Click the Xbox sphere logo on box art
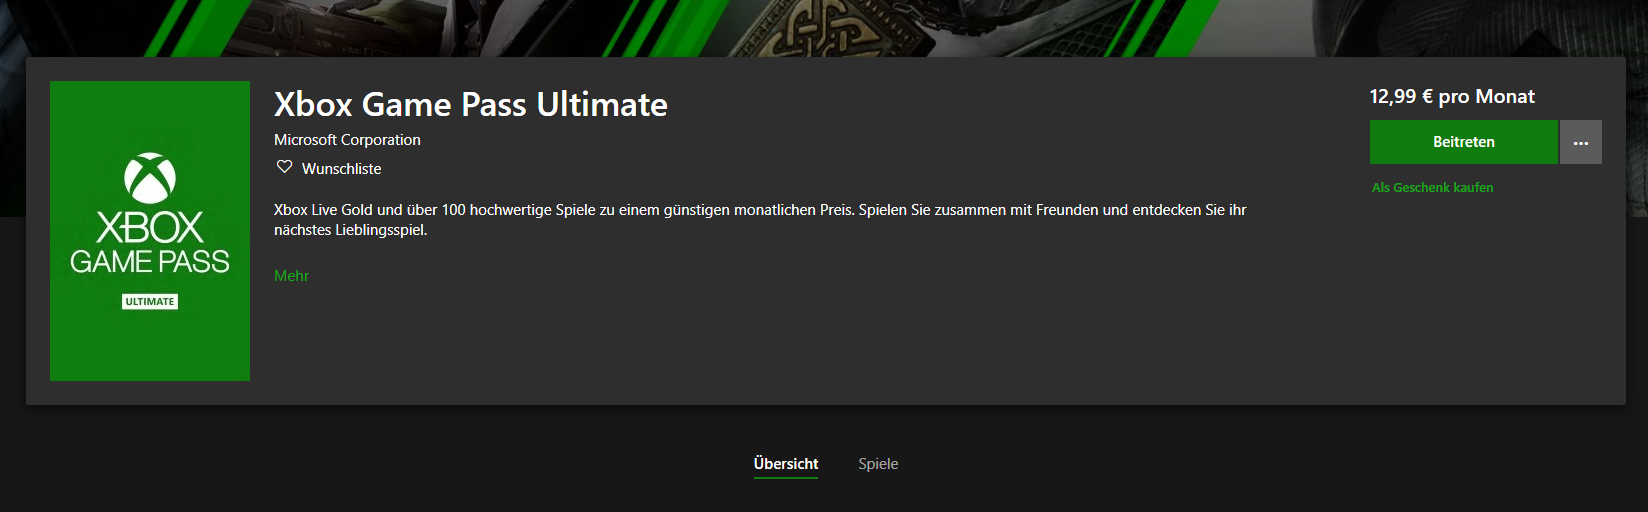This screenshot has height=512, width=1648. point(150,178)
